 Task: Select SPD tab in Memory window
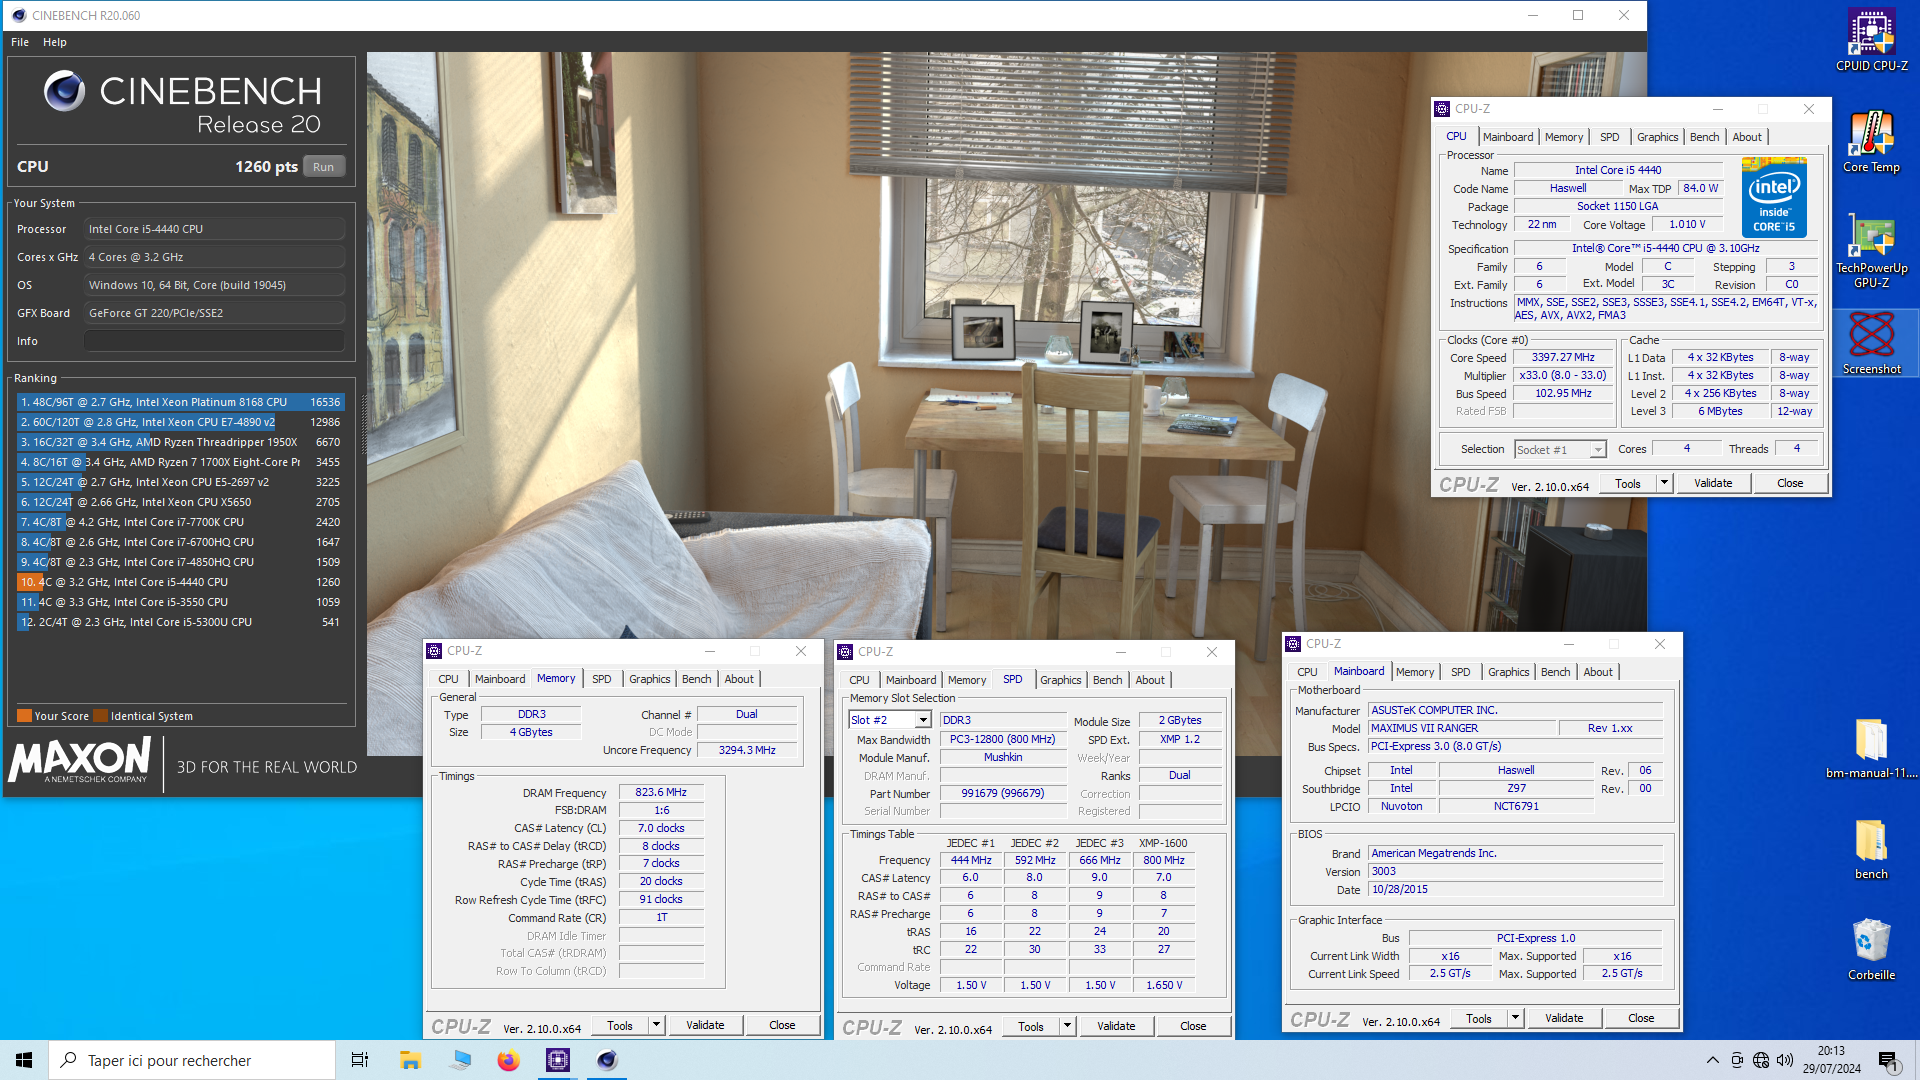601,679
